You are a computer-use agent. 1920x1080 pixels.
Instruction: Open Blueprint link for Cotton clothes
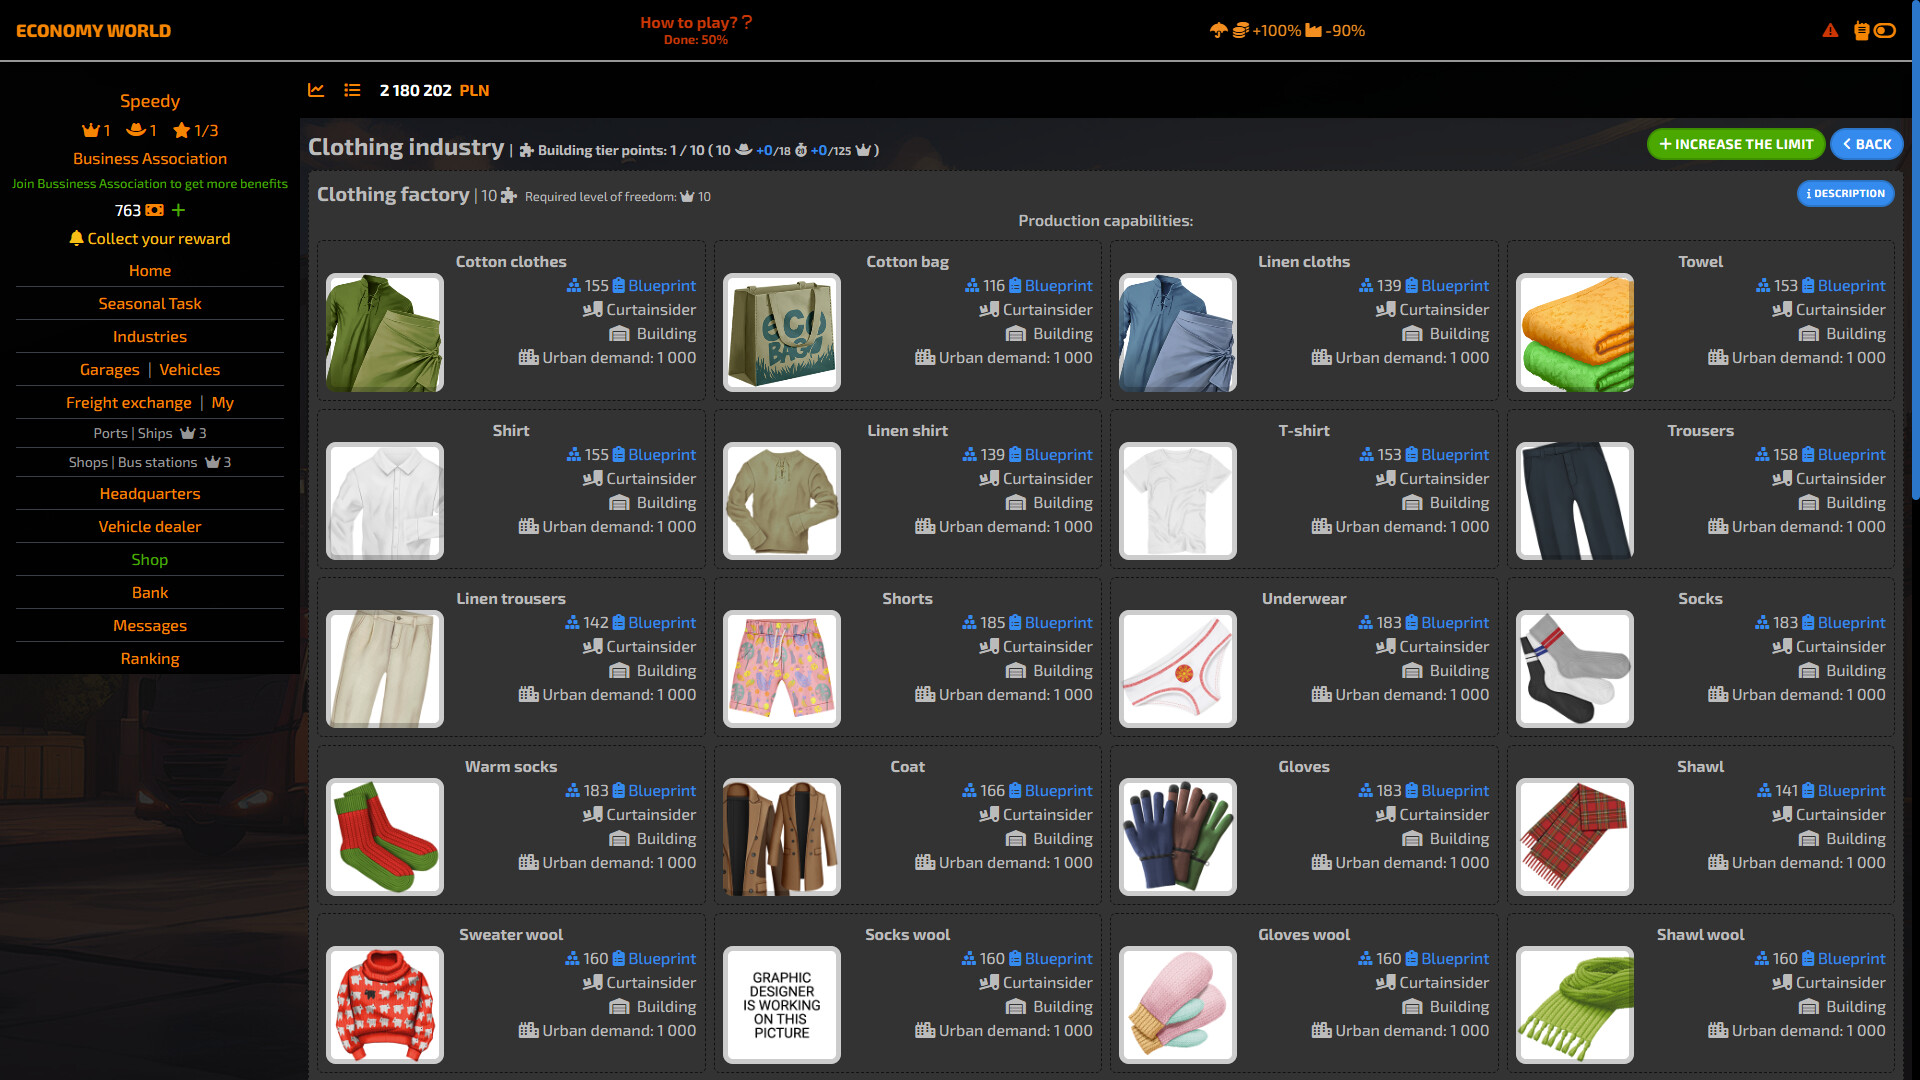[x=661, y=286]
